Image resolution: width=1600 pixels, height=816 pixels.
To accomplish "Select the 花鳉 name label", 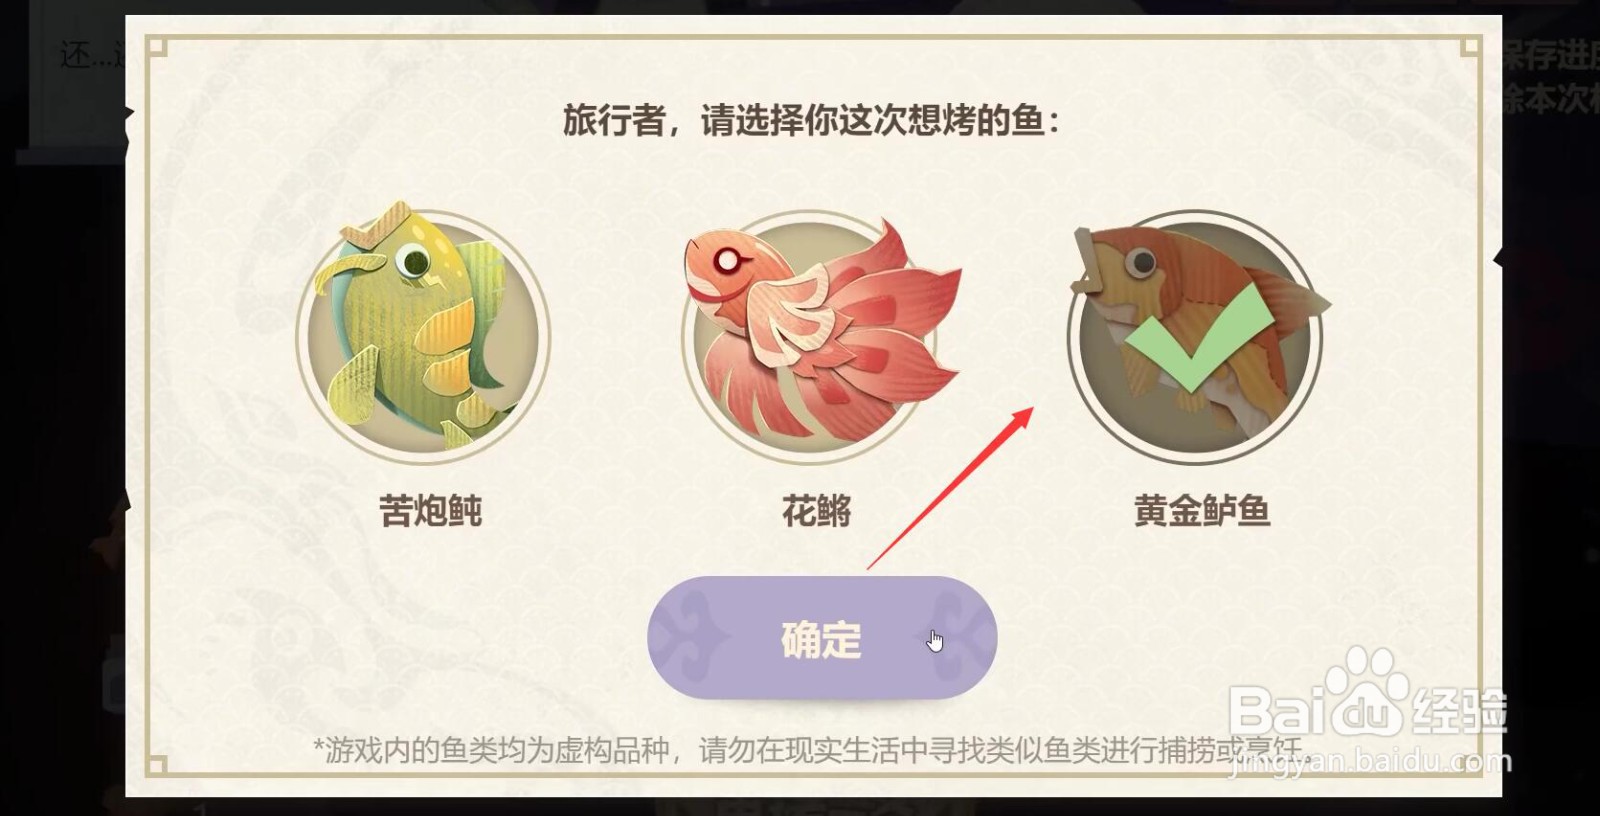I will tap(816, 511).
